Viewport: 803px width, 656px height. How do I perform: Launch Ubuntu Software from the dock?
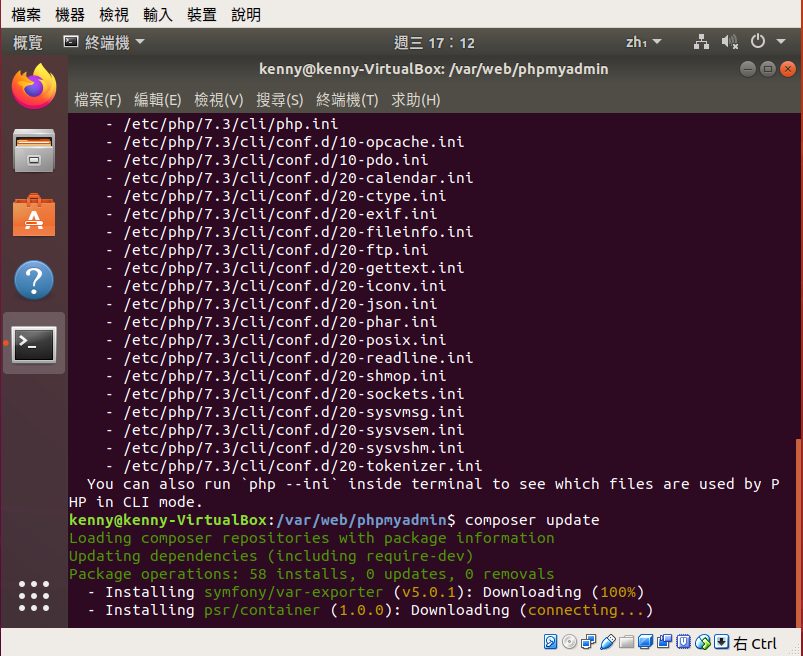(x=34, y=215)
